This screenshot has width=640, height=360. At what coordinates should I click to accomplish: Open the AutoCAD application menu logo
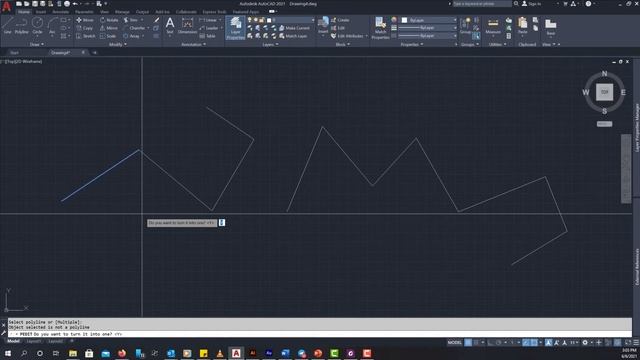[6, 6]
